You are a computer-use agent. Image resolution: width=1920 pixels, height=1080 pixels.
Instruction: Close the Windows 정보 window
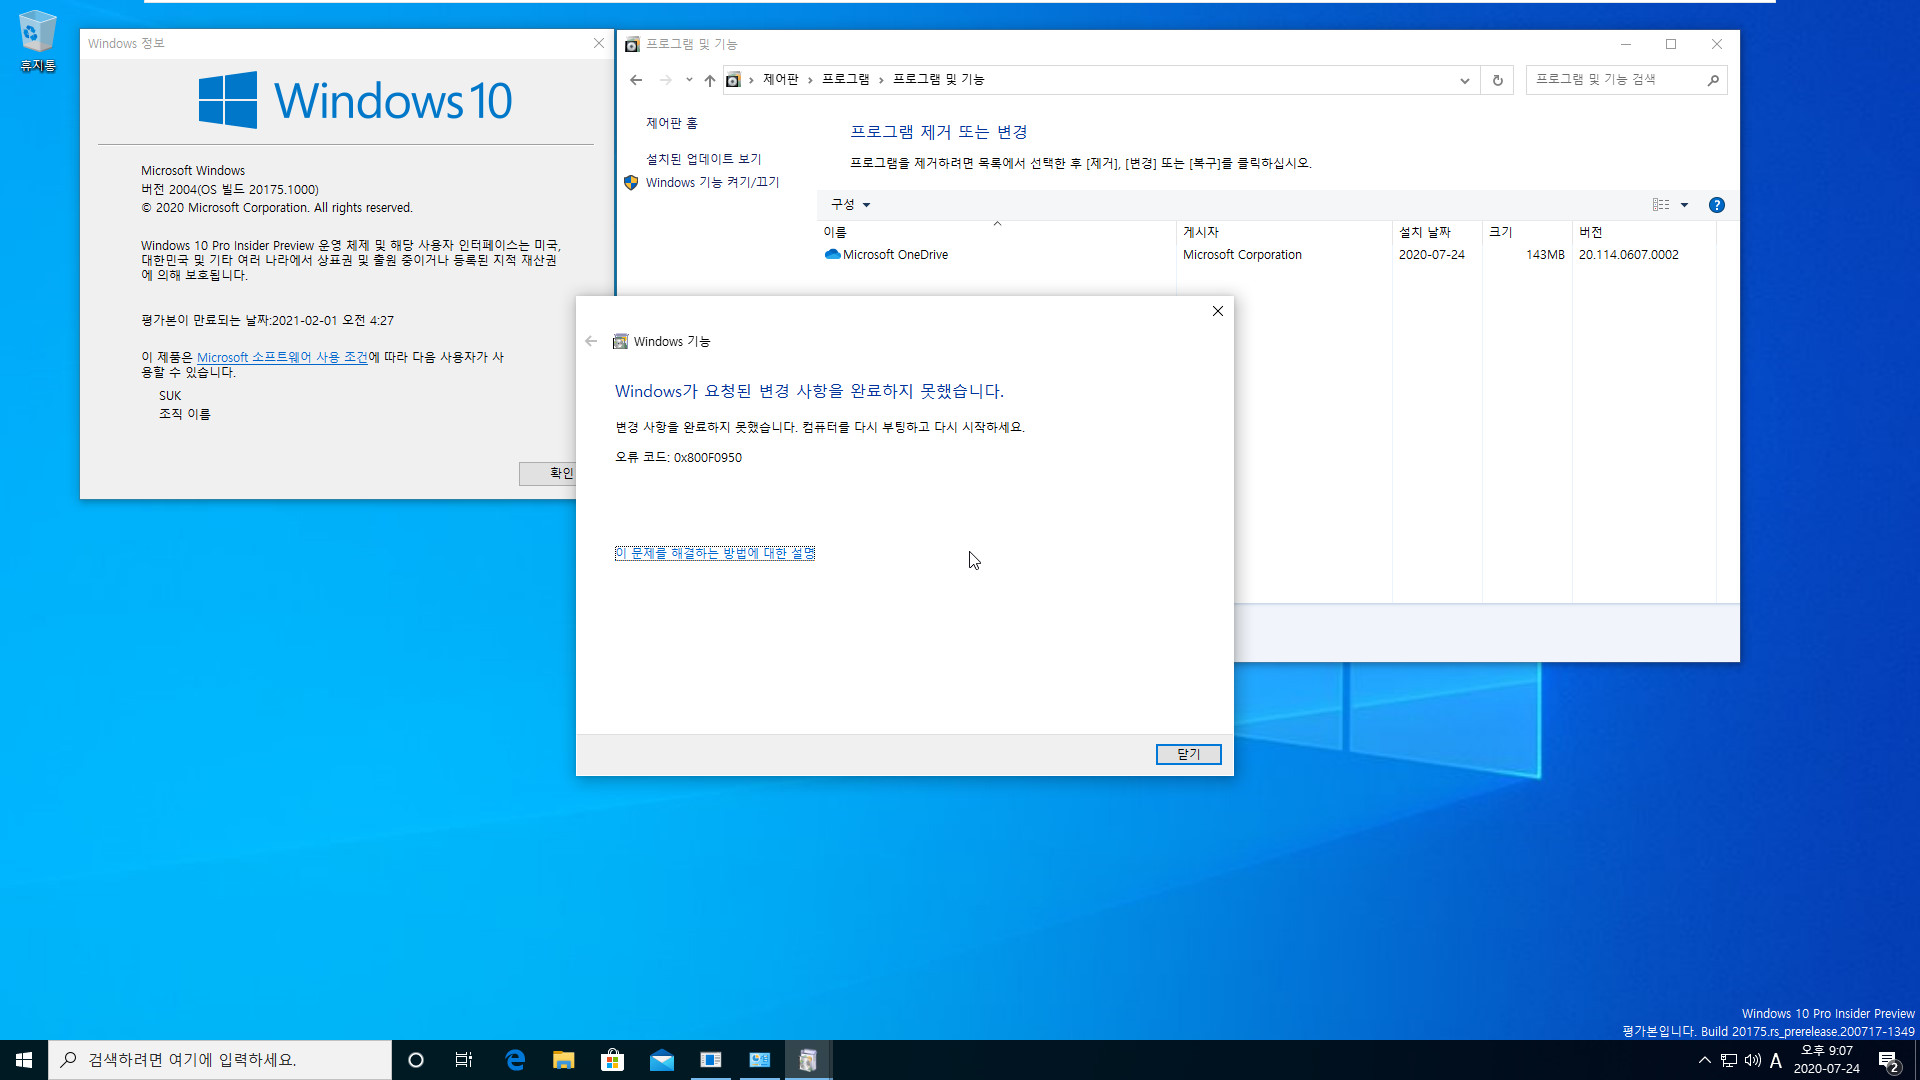[598, 43]
